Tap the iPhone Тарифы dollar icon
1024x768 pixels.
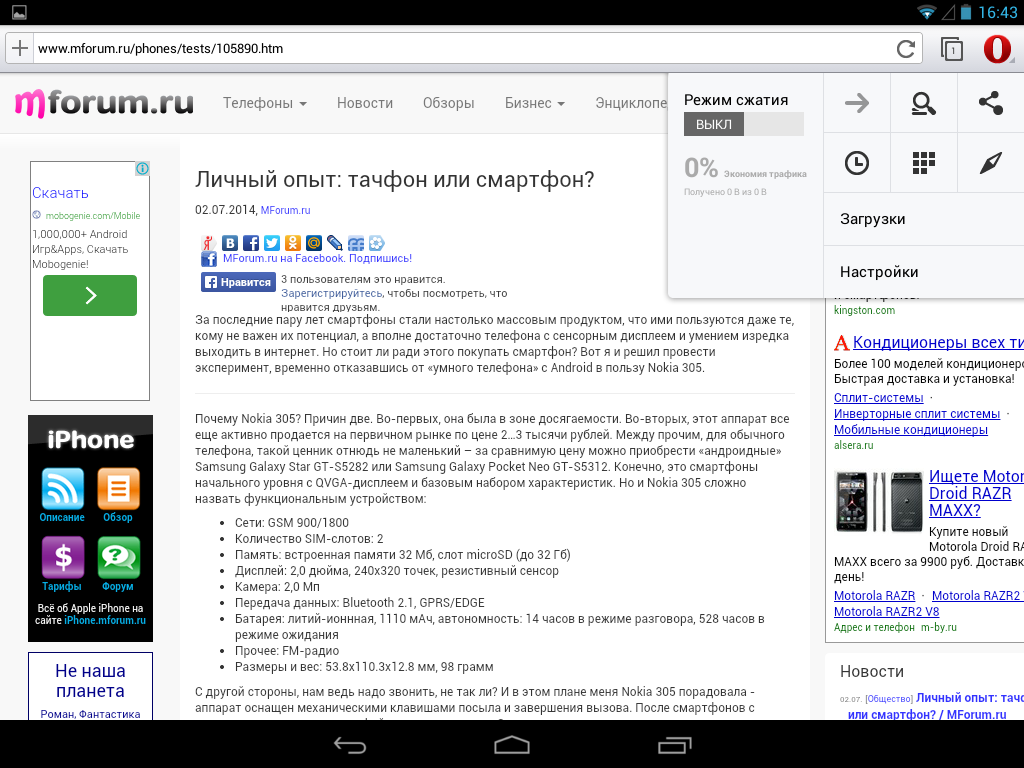(x=63, y=558)
